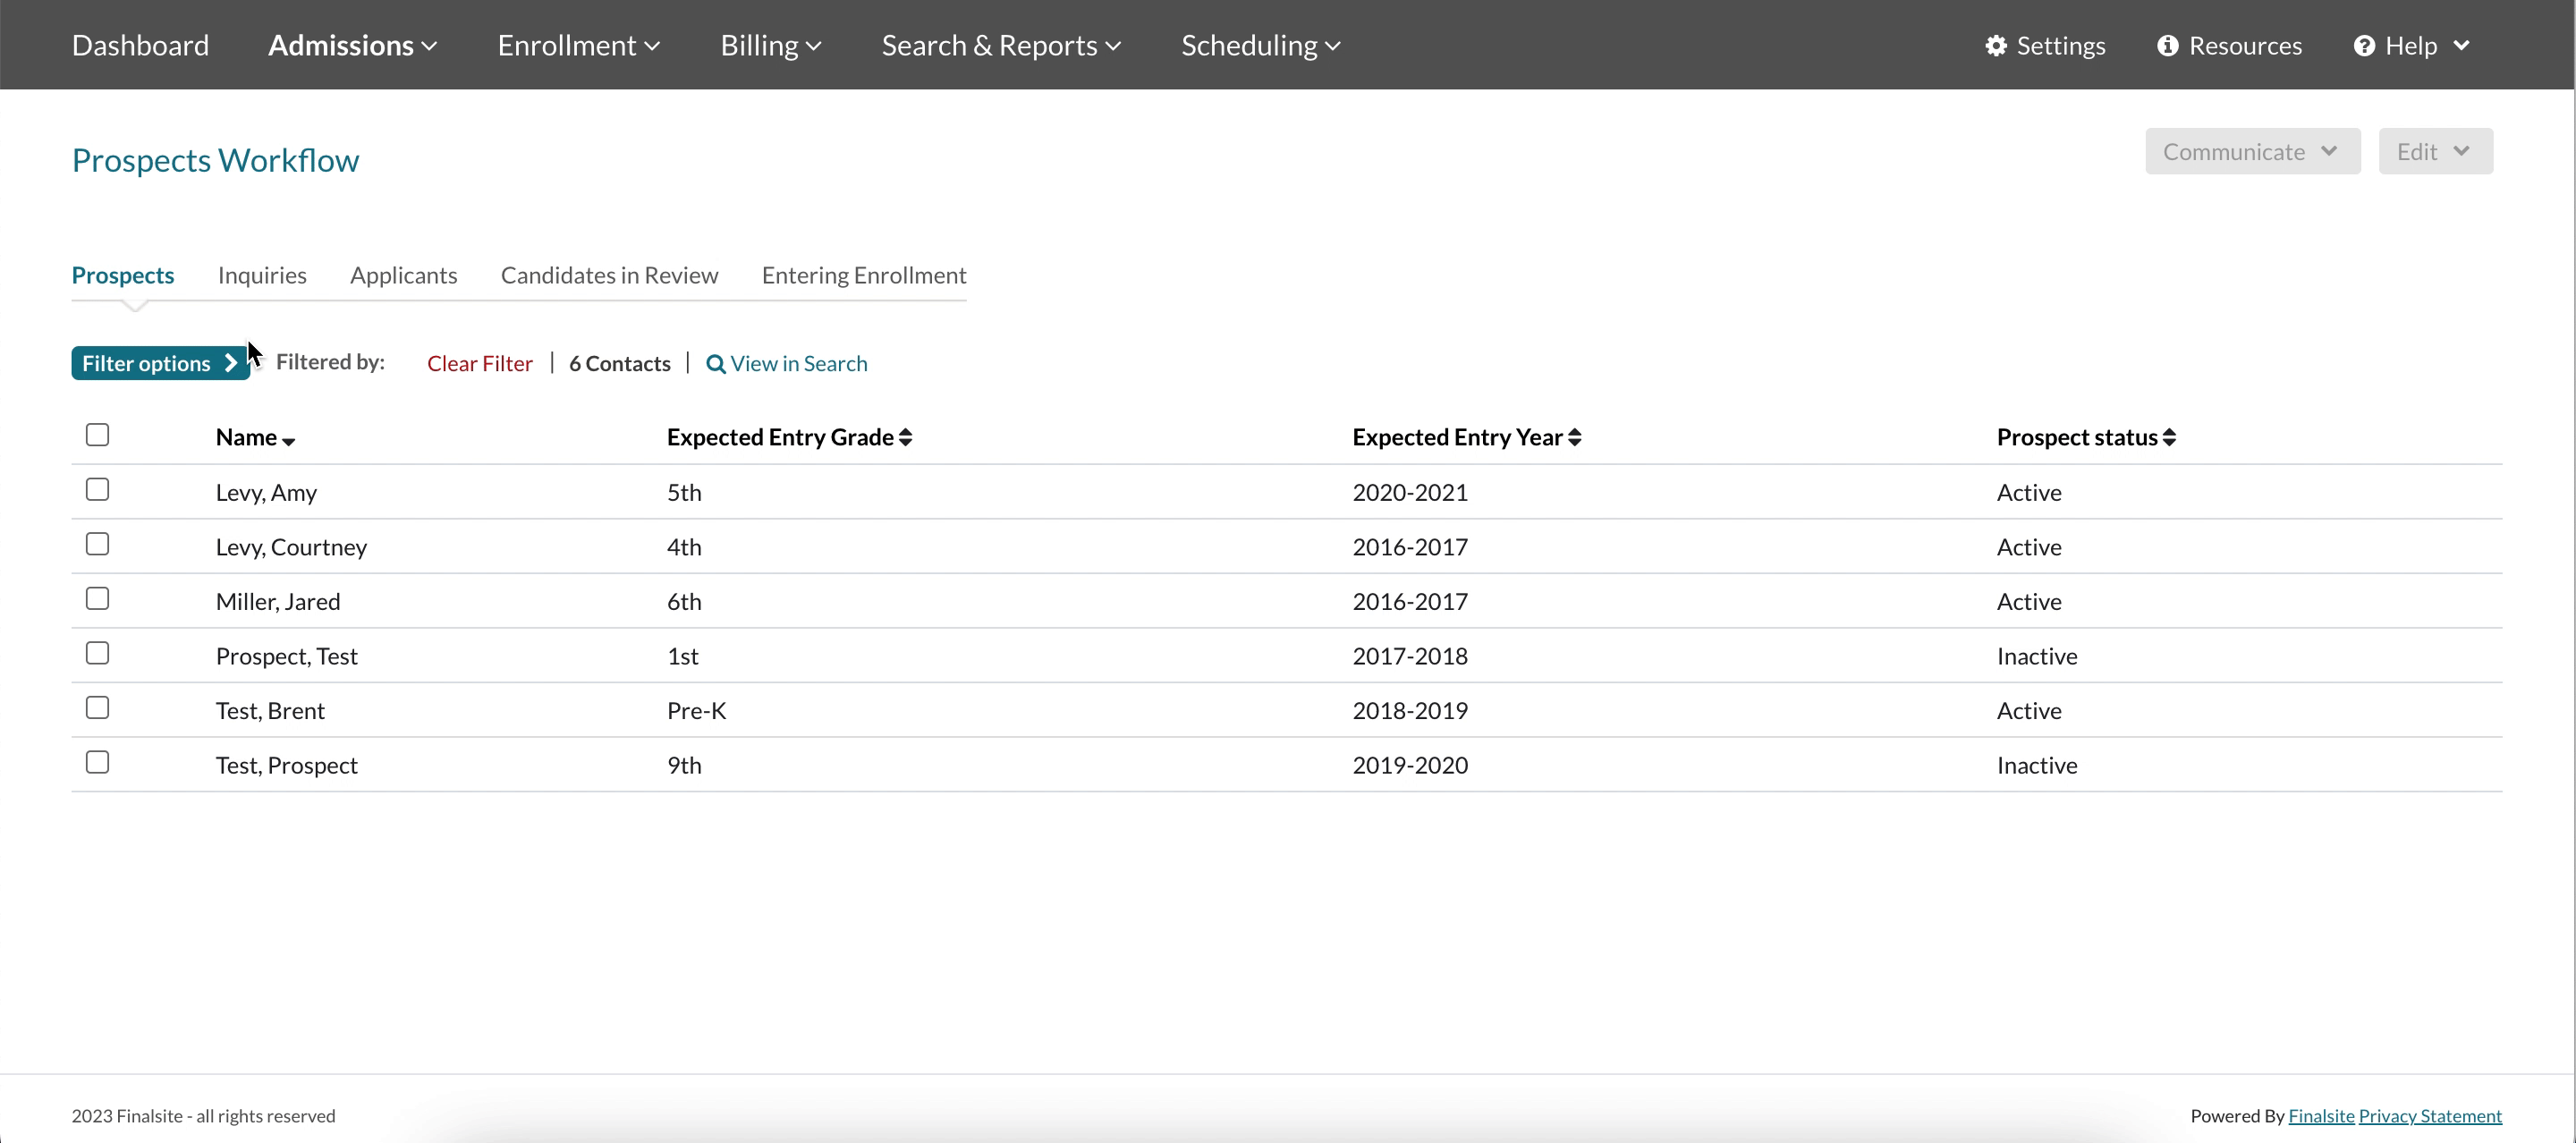The height and width of the screenshot is (1143, 2576).
Task: Click the Name column sort arrow
Action: click(x=288, y=440)
